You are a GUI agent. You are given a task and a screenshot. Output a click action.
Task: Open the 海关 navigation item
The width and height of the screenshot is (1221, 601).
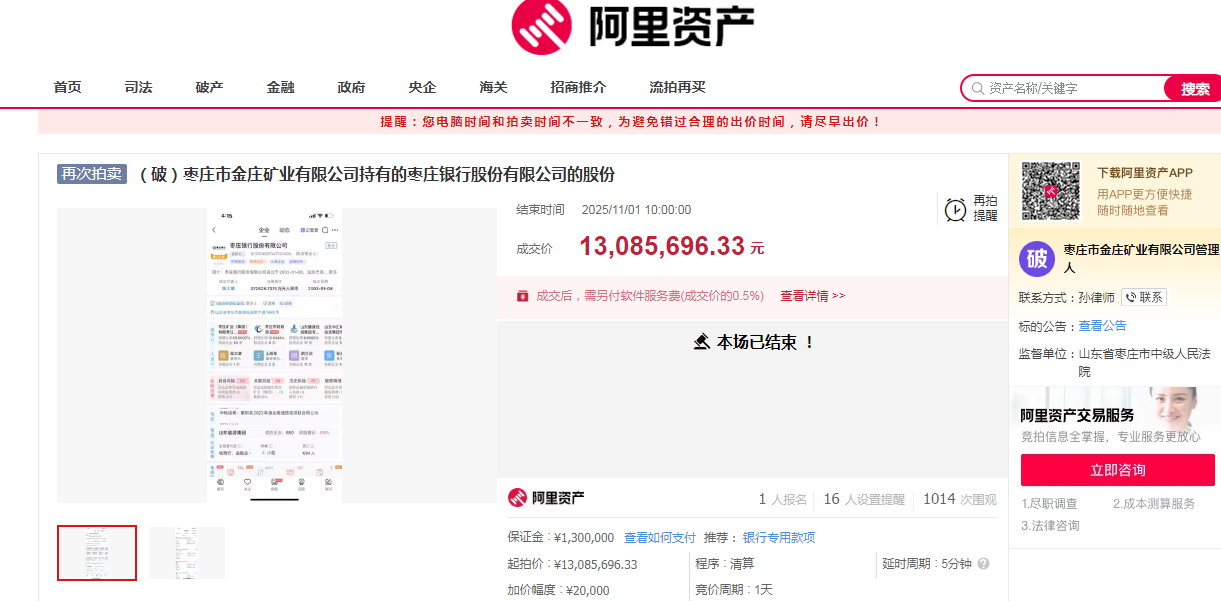[494, 87]
